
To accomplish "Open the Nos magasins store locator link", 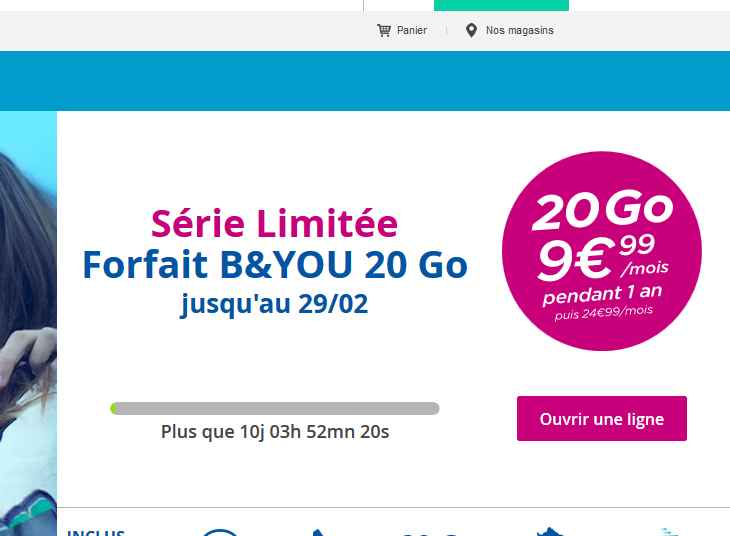I will click(x=519, y=30).
